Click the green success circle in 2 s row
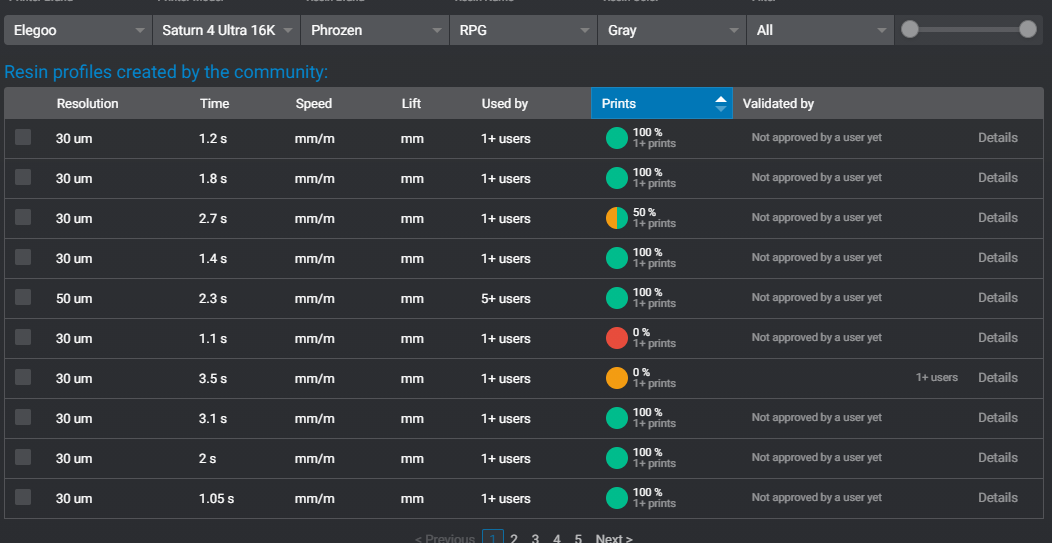 pos(617,458)
